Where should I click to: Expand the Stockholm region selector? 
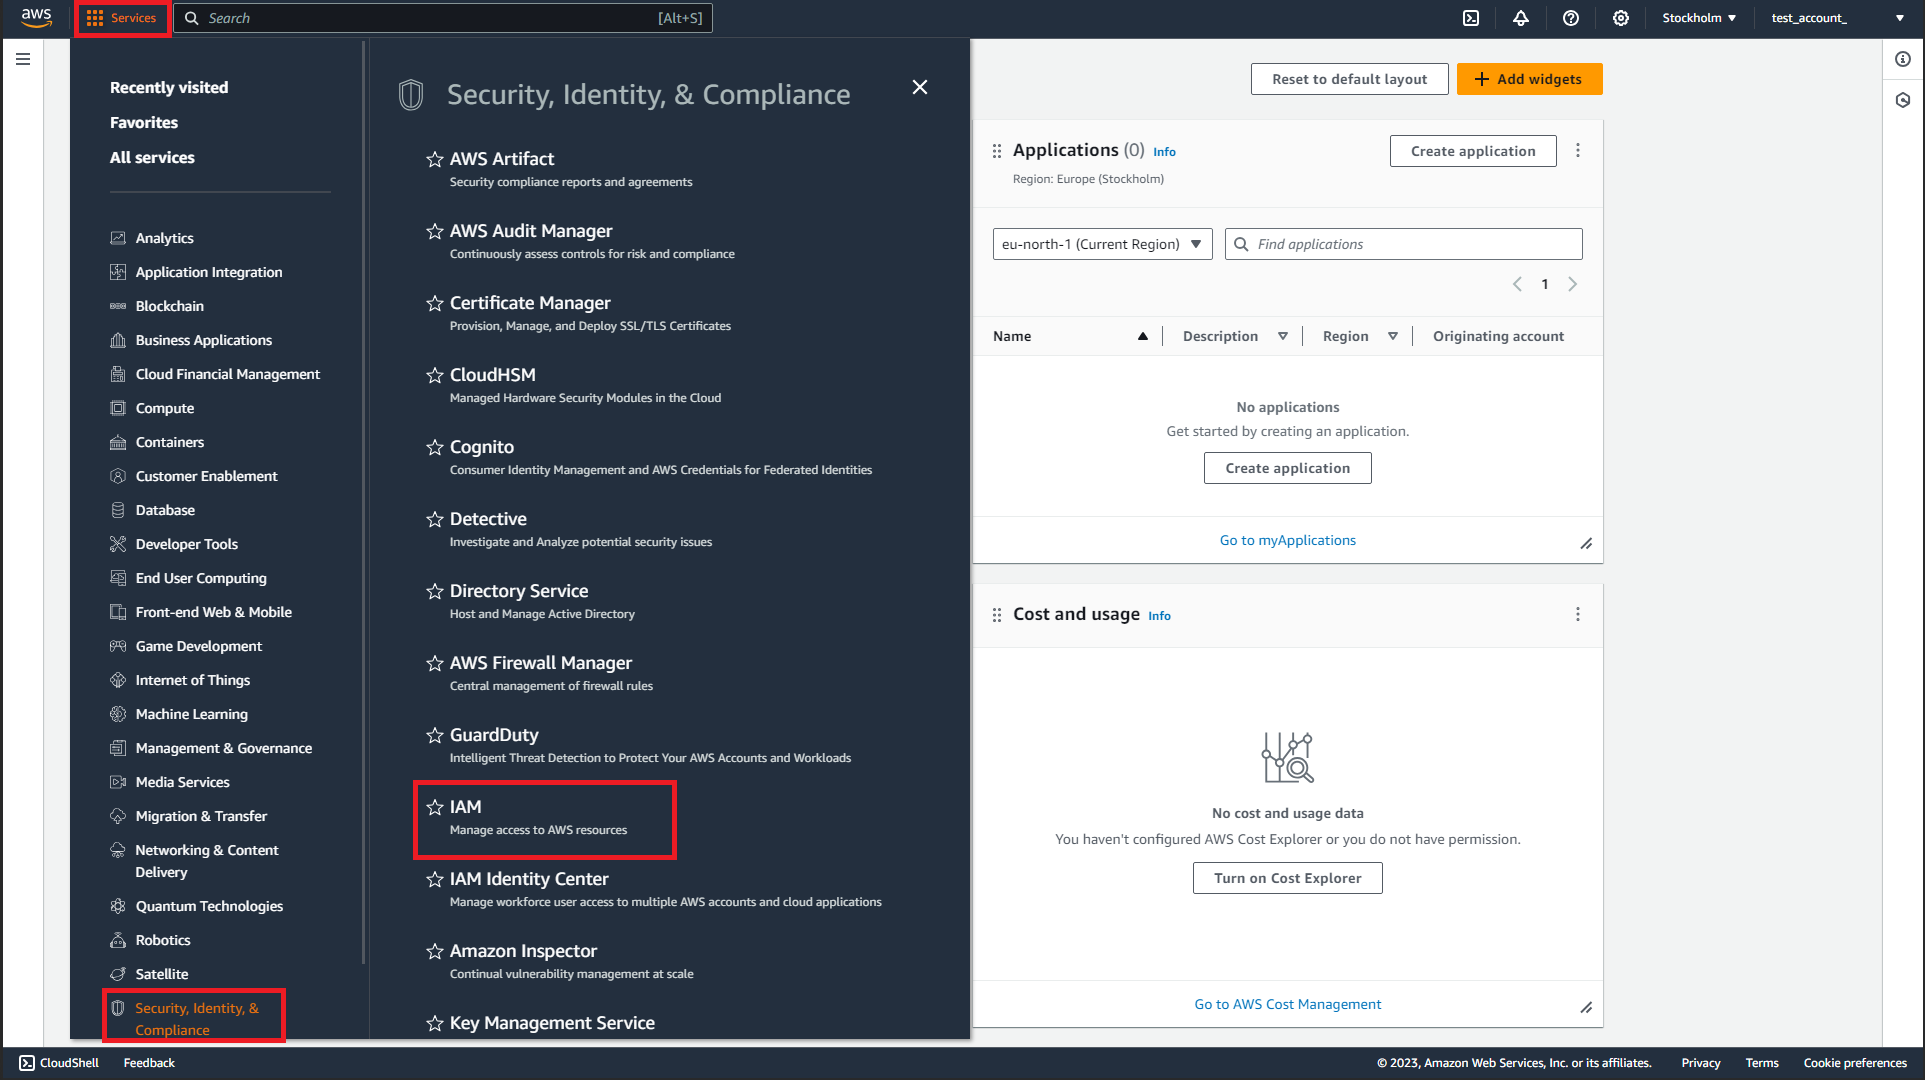[x=1699, y=18]
